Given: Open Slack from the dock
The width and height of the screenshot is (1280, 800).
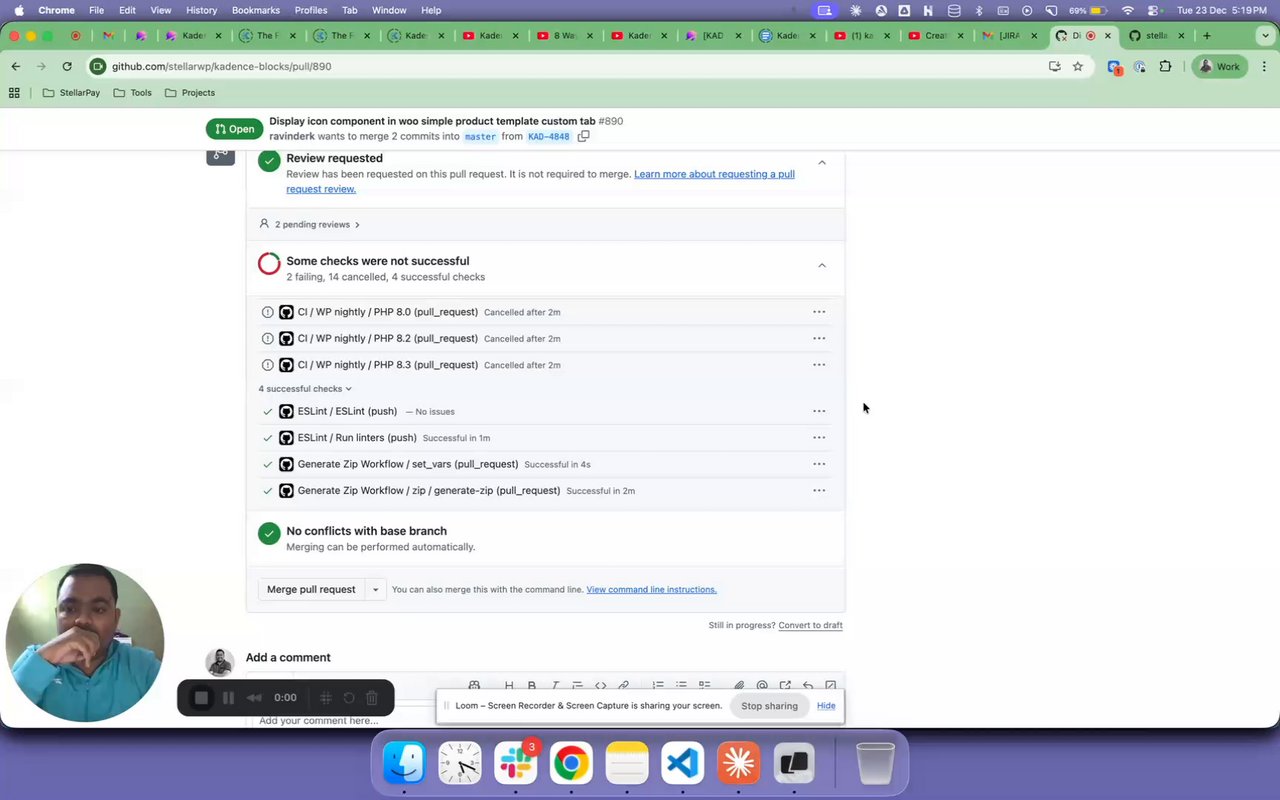Looking at the screenshot, I should coord(516,764).
